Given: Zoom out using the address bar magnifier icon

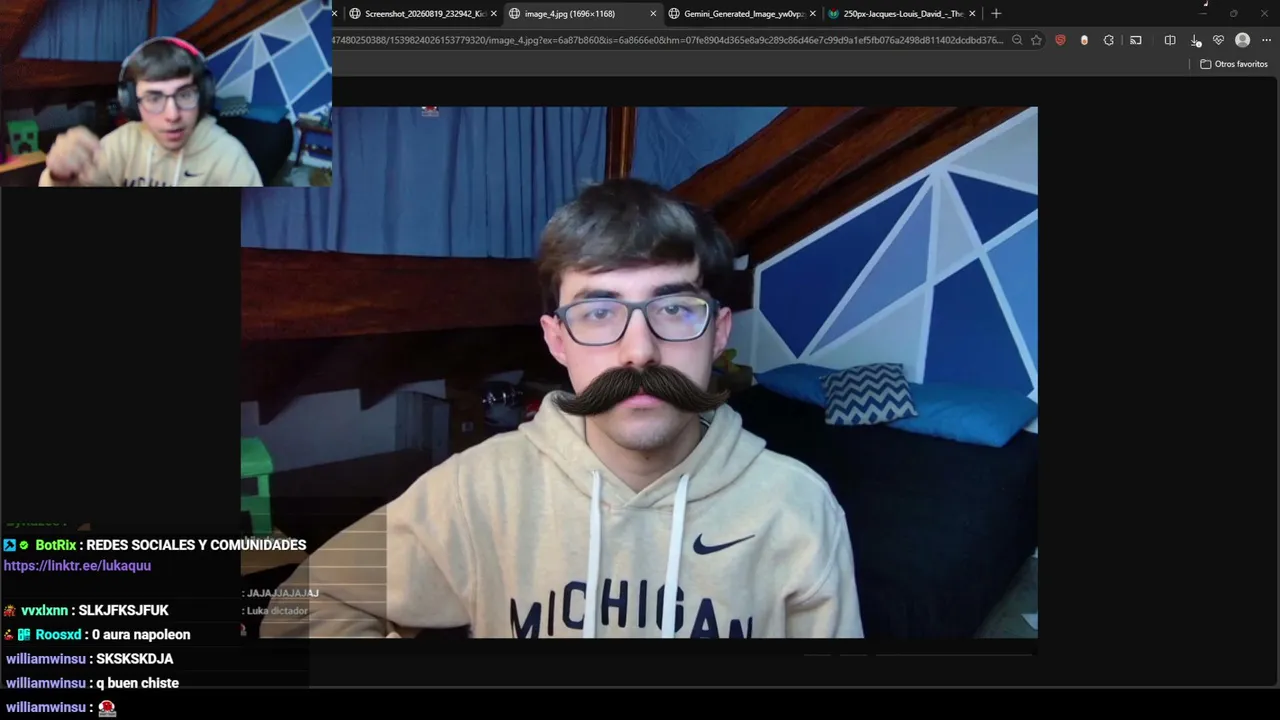Looking at the screenshot, I should [1017, 40].
